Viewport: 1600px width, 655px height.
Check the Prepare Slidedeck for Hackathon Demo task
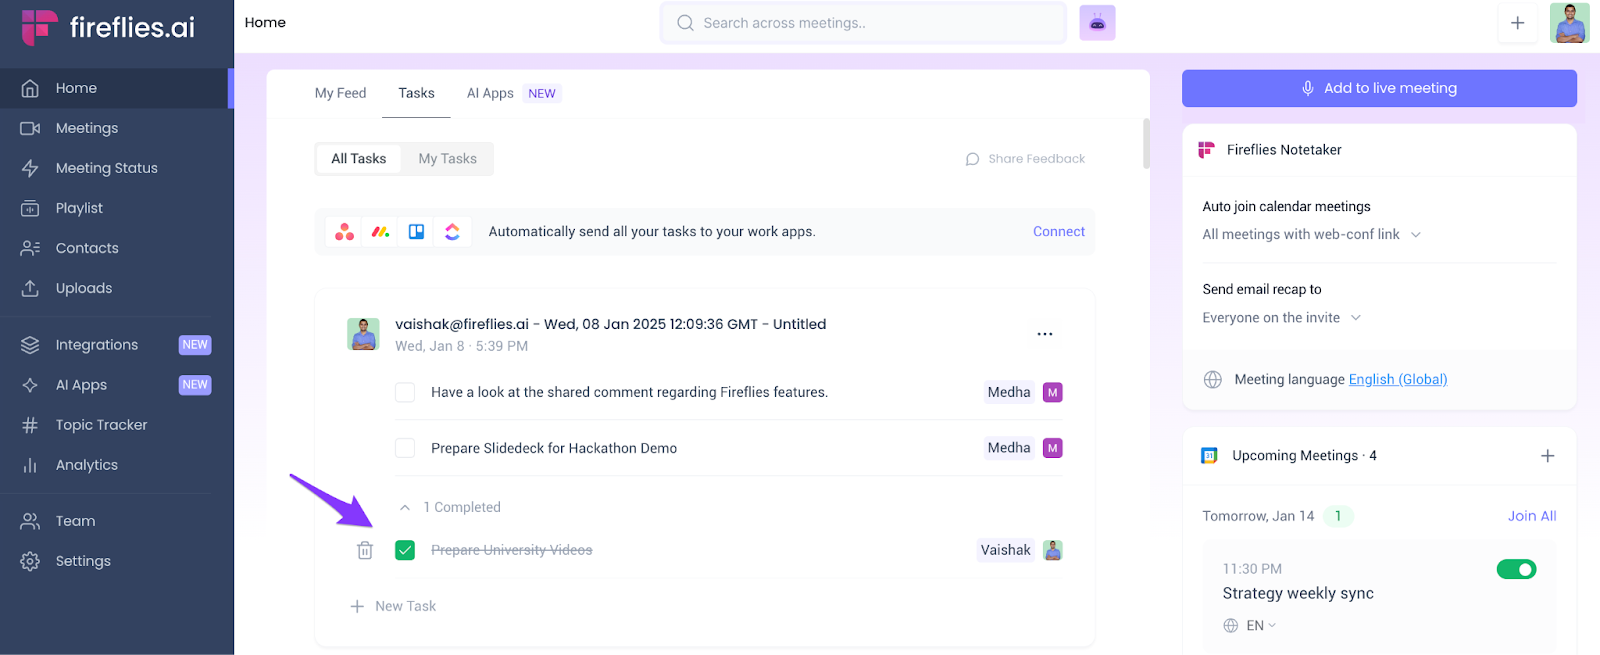(x=405, y=448)
